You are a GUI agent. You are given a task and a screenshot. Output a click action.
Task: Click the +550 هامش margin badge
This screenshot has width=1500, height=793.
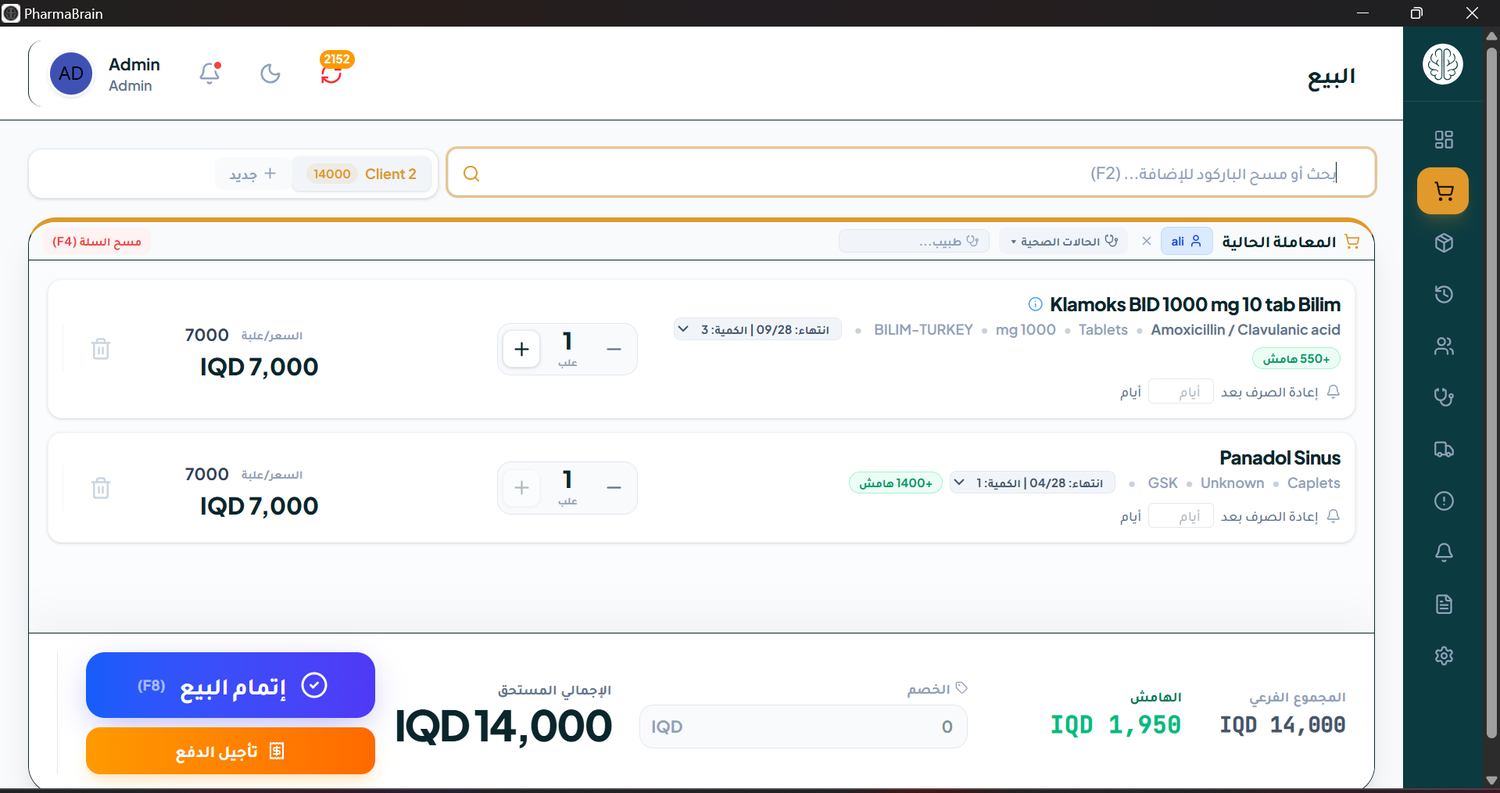coord(1296,358)
